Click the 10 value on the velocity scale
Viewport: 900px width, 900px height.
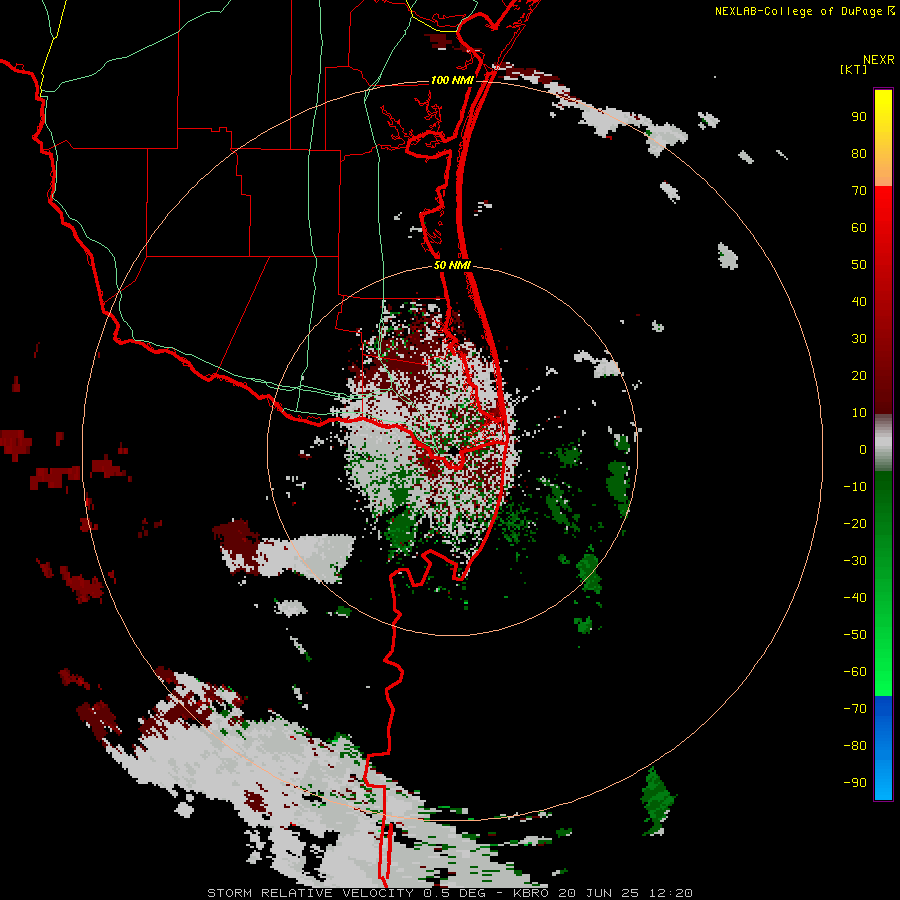pos(859,413)
